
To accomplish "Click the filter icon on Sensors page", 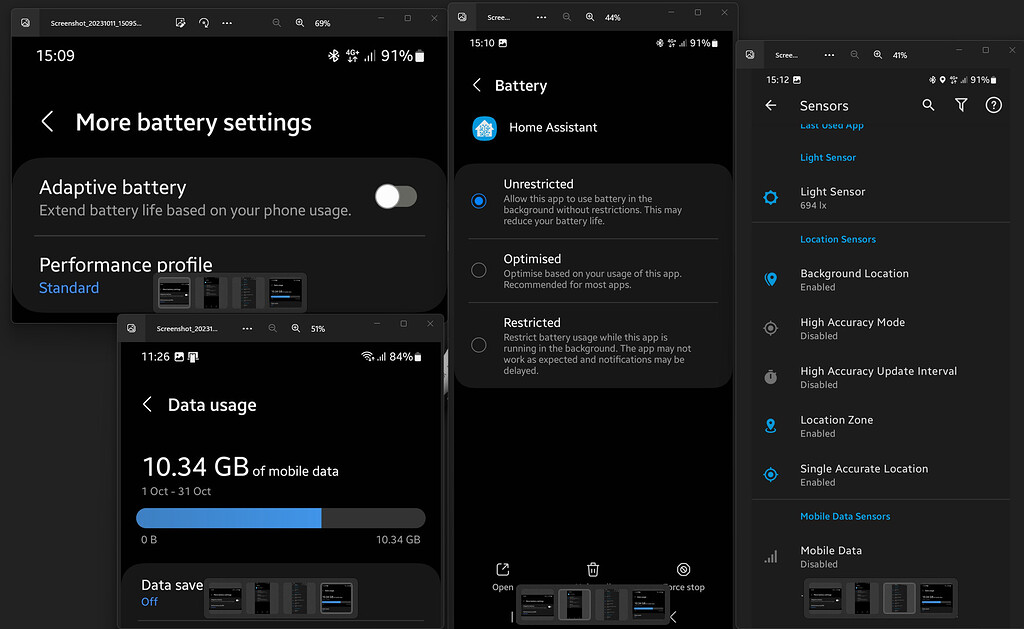I will point(960,104).
